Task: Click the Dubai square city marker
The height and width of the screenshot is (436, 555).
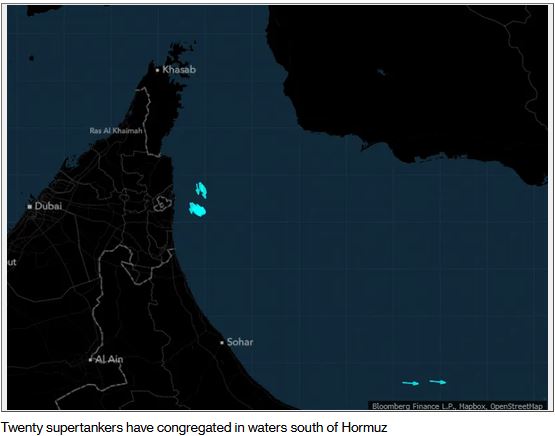Action: [30, 206]
